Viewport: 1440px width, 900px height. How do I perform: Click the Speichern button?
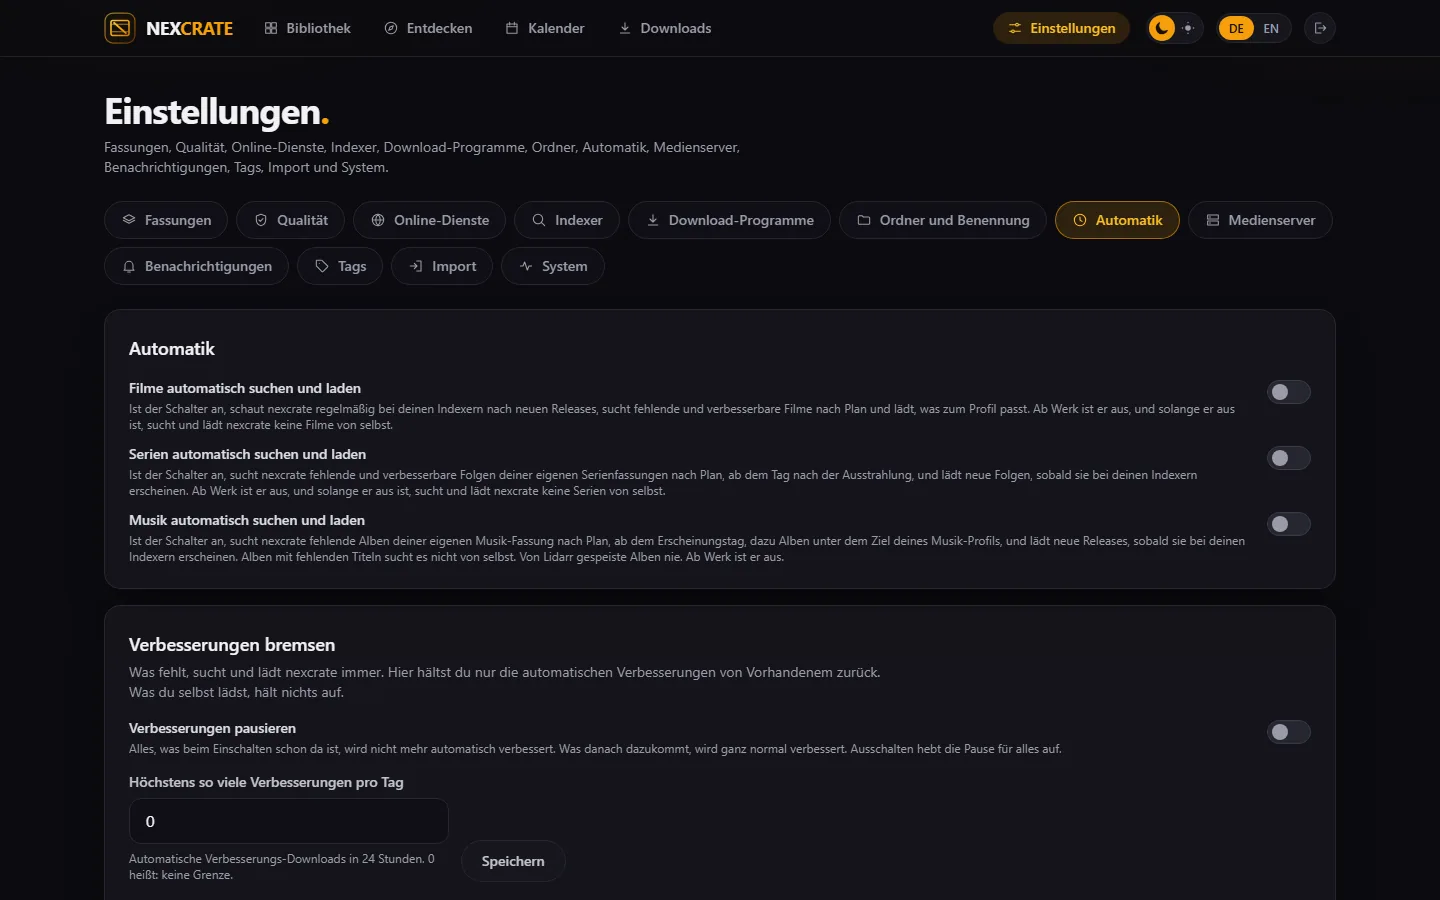tap(513, 861)
